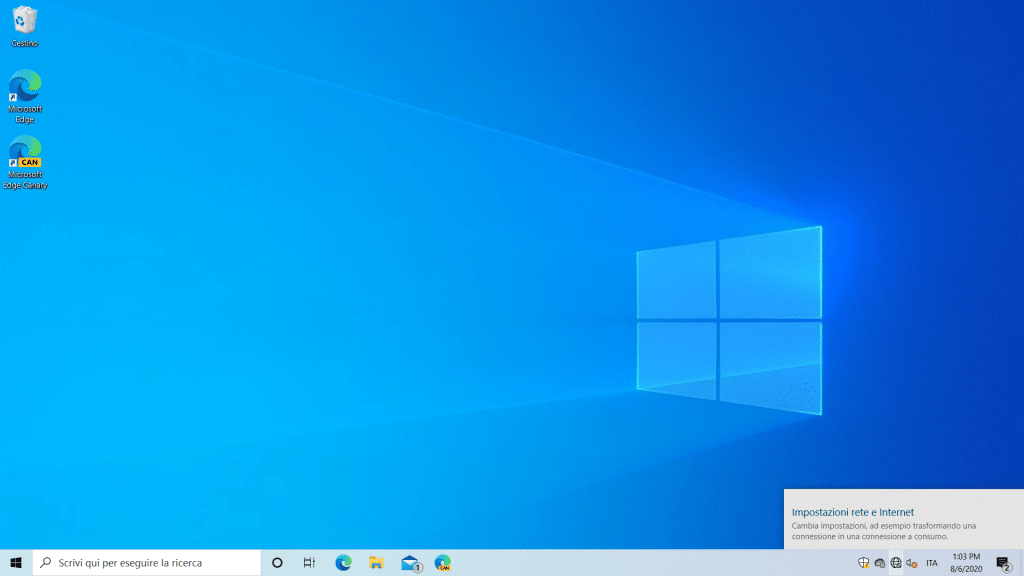Click the Windows Security shield tray icon
The image size is (1024, 576).
[864, 563]
